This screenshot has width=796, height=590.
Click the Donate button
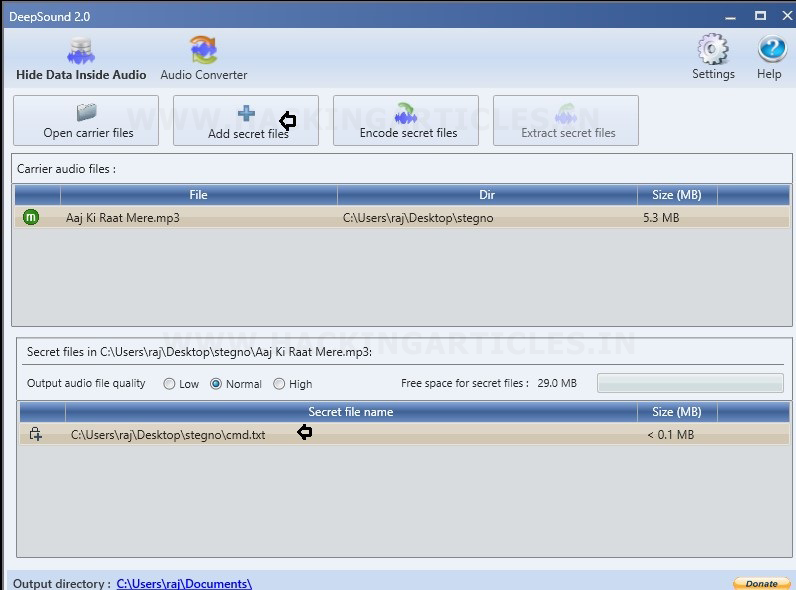point(761,584)
